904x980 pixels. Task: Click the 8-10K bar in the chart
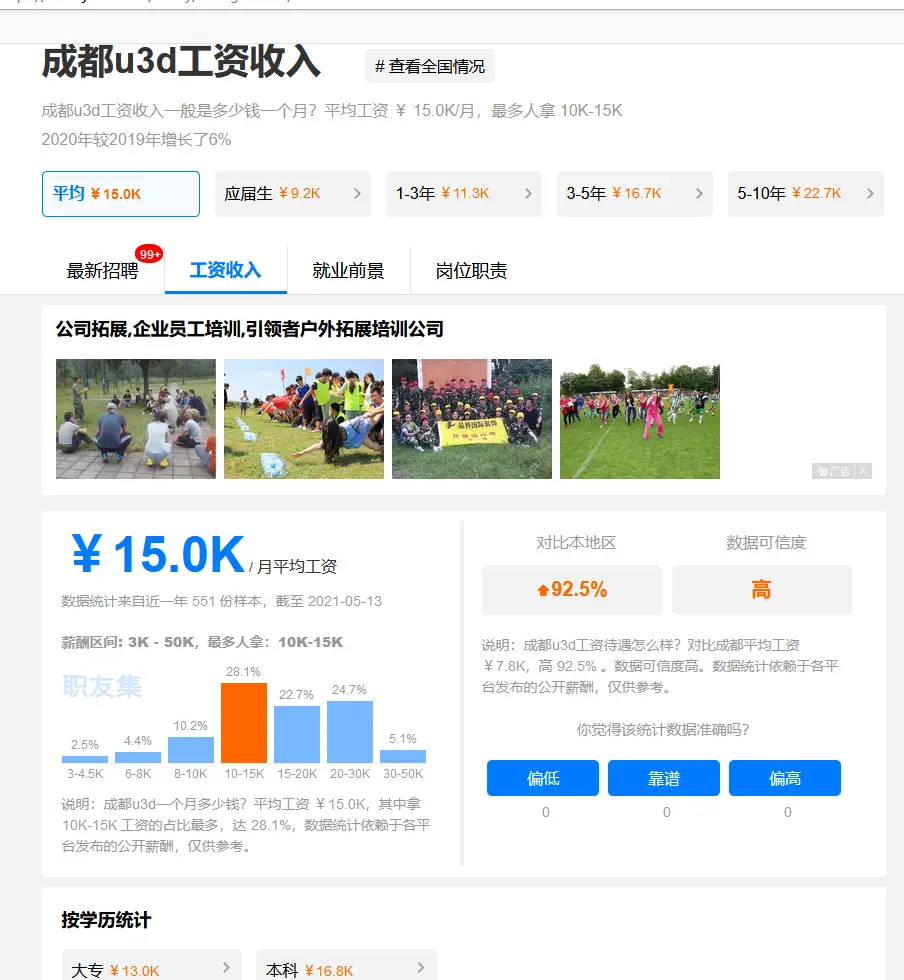(191, 750)
